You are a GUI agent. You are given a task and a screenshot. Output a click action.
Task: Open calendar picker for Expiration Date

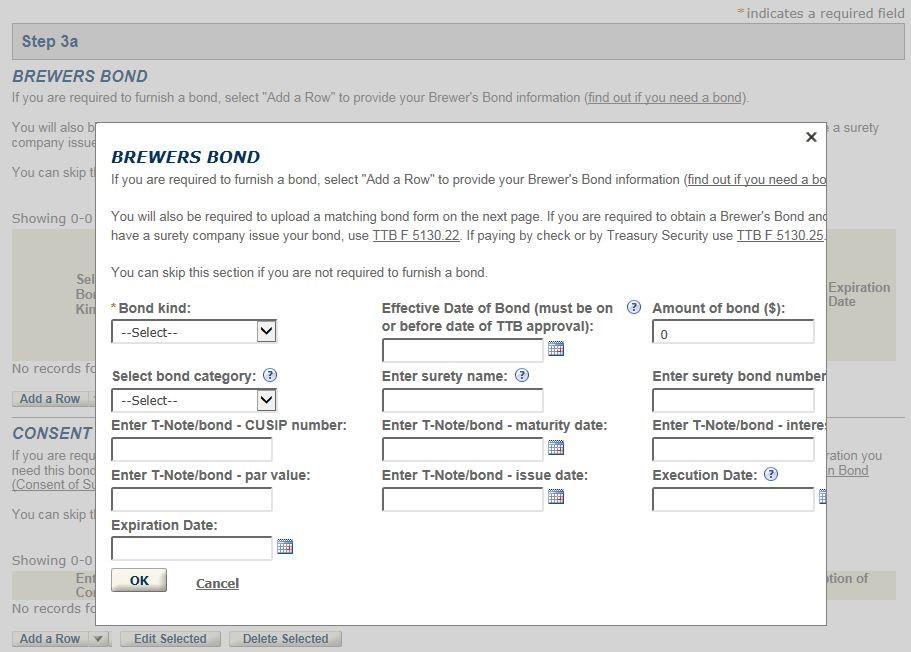[x=285, y=547]
